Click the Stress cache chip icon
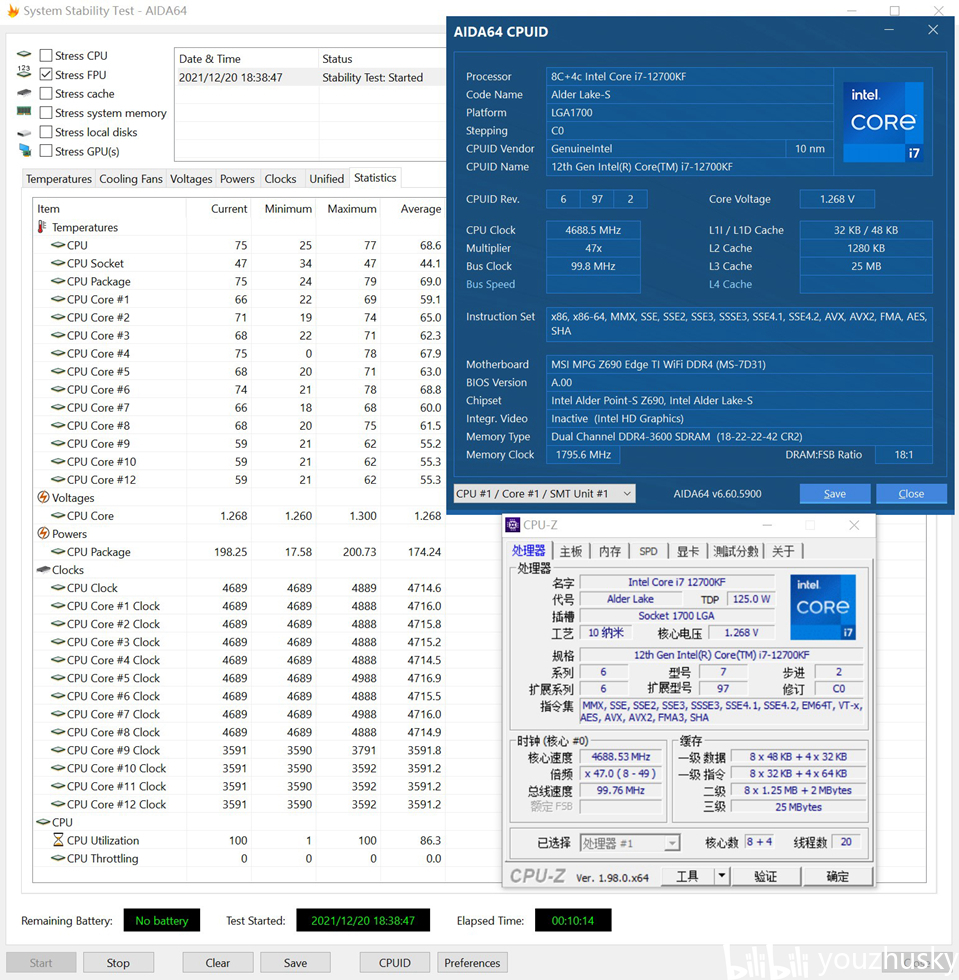This screenshot has height=980, width=959. tap(24, 92)
